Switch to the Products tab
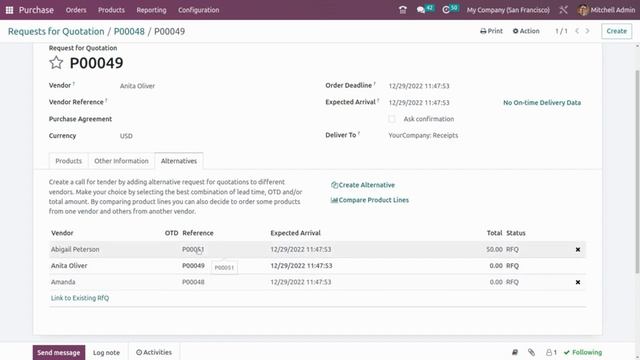The width and height of the screenshot is (640, 360). [69, 161]
